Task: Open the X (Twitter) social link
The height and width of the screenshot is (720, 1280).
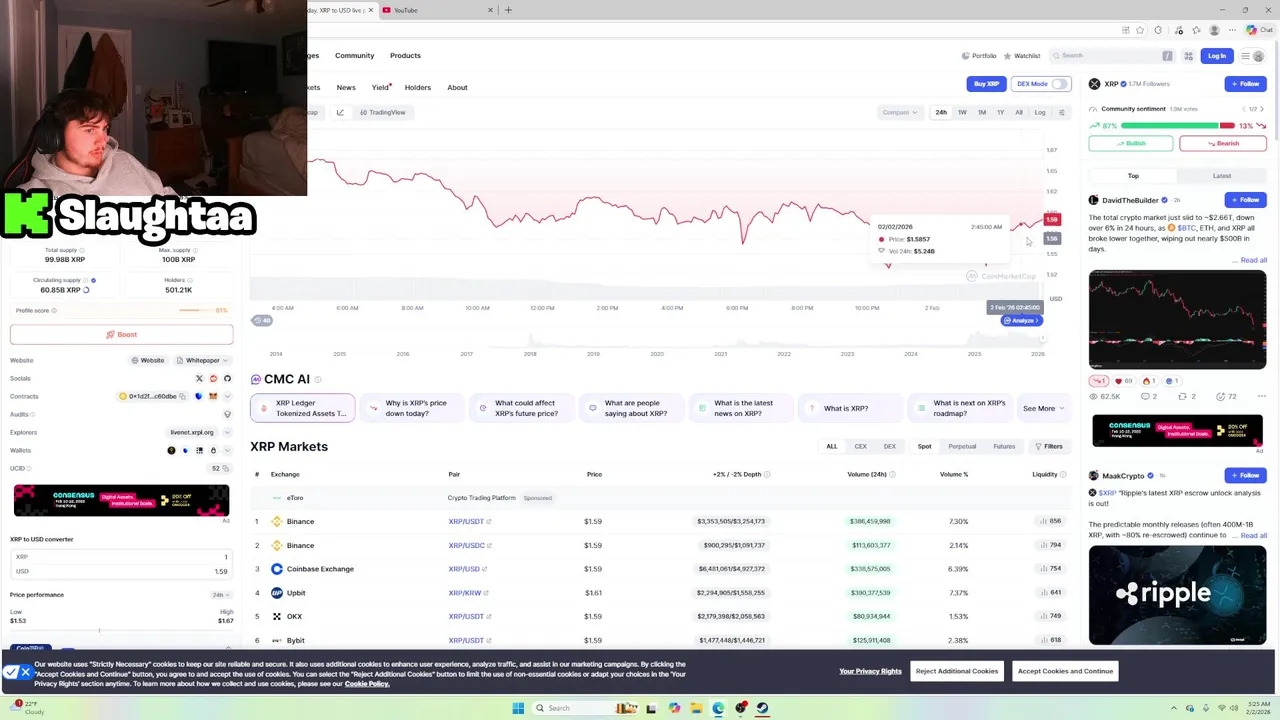Action: (x=199, y=378)
